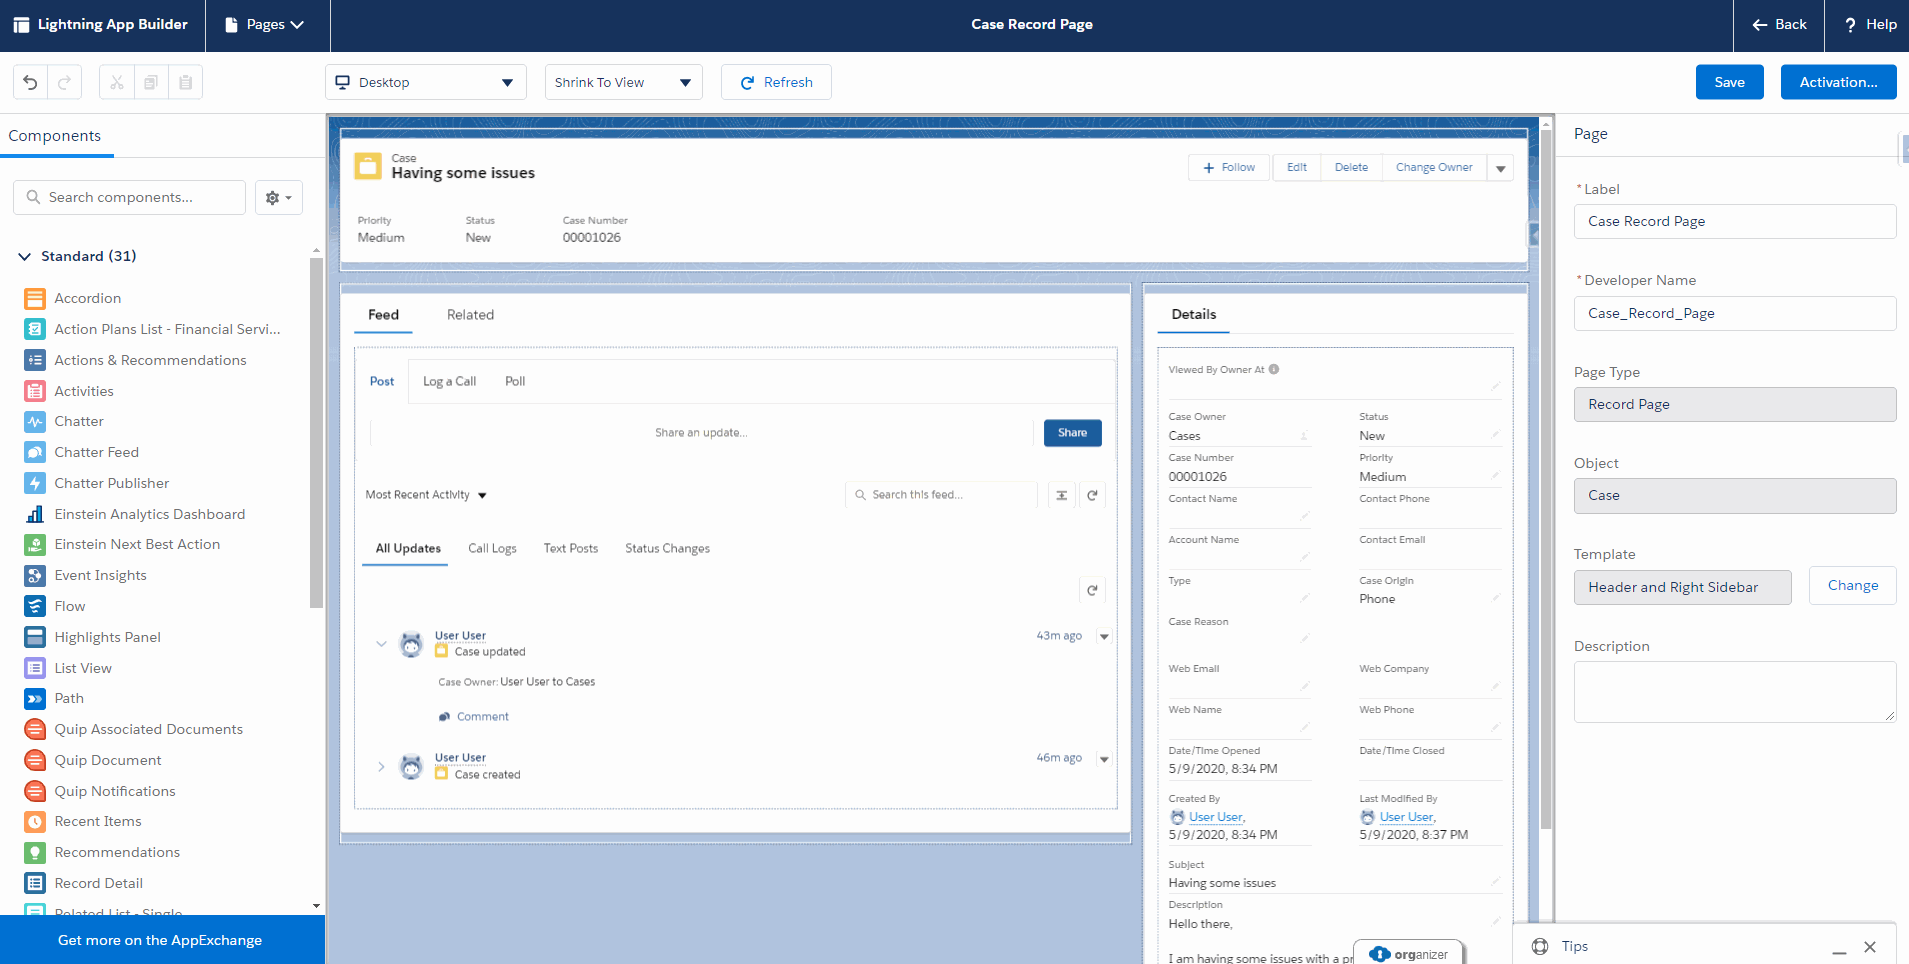Open actions menu for 46m ago post
The width and height of the screenshot is (1909, 964).
1104,759
